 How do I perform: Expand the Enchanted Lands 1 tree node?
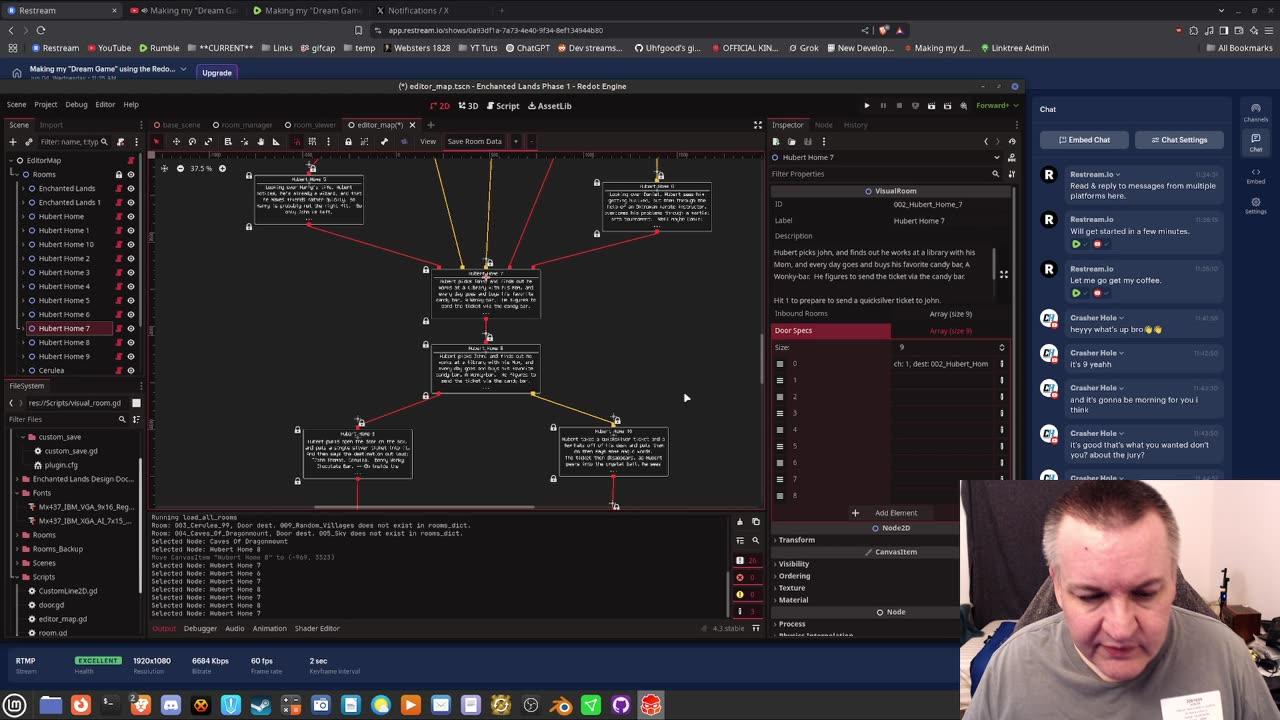point(24,202)
